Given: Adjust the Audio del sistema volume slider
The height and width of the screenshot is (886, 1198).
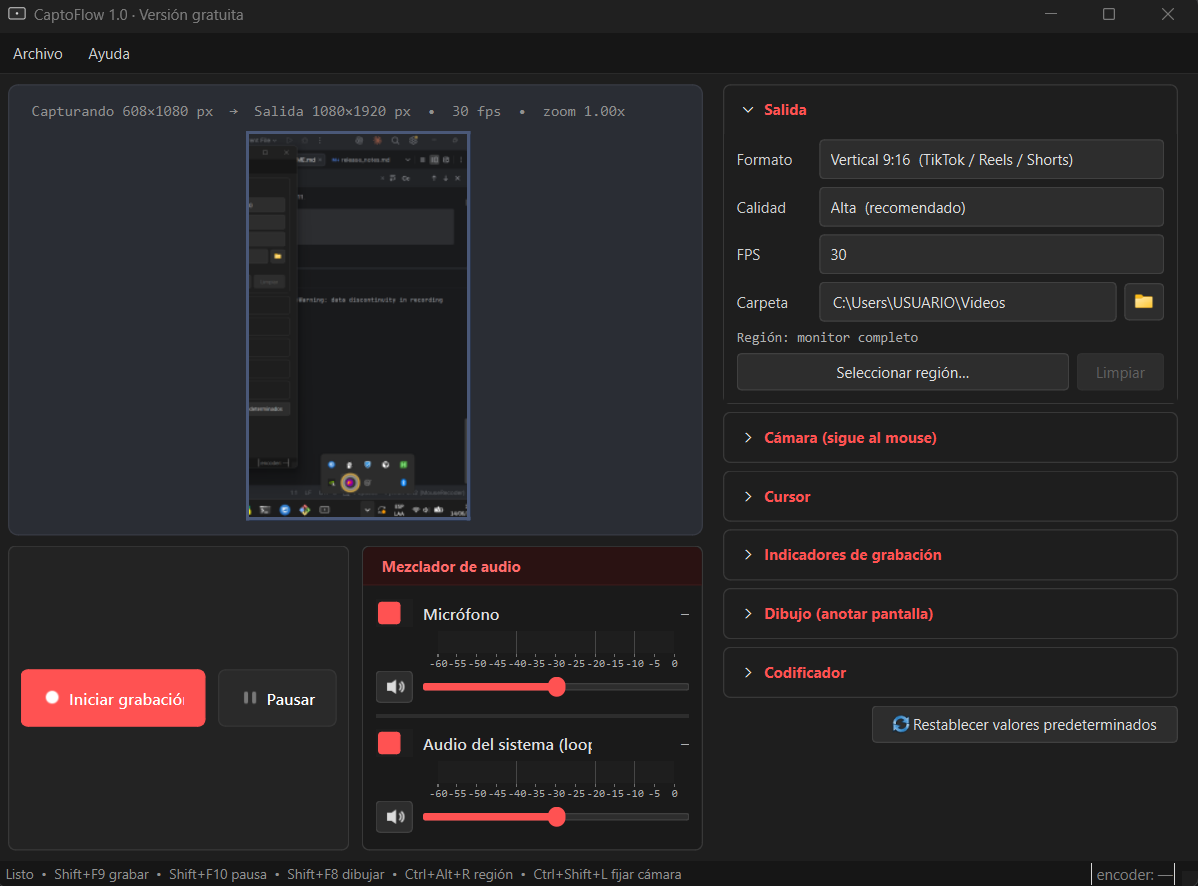Looking at the screenshot, I should 556,816.
